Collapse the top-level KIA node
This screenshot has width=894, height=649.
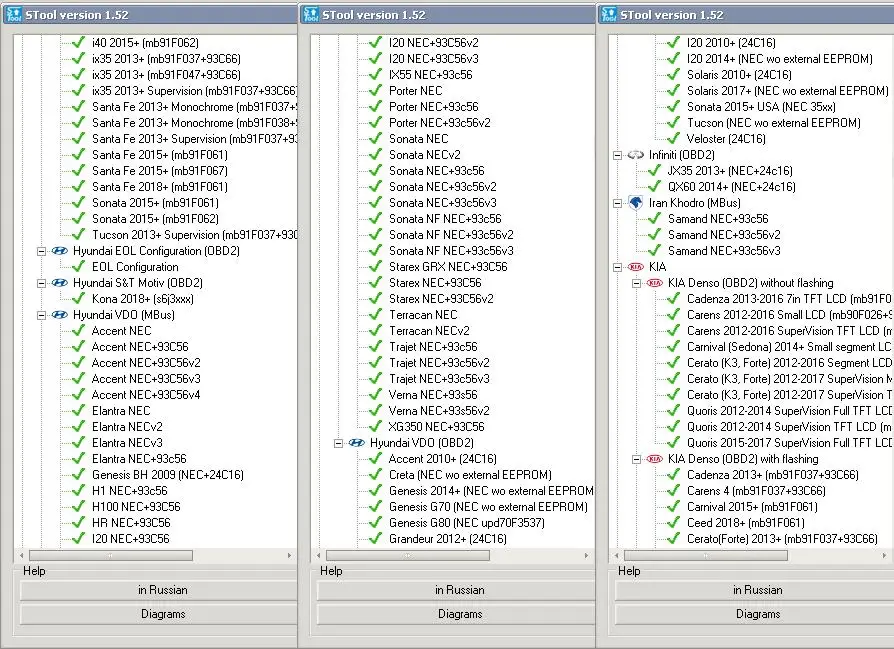pyautogui.click(x=617, y=267)
